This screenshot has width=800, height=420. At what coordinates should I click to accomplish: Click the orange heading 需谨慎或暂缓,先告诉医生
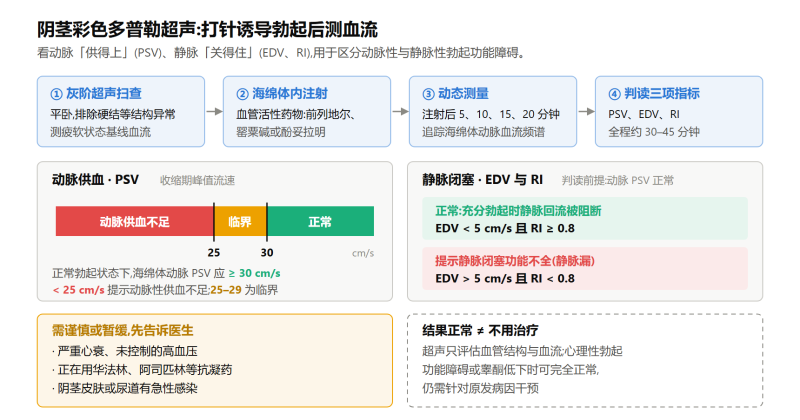tap(122, 330)
